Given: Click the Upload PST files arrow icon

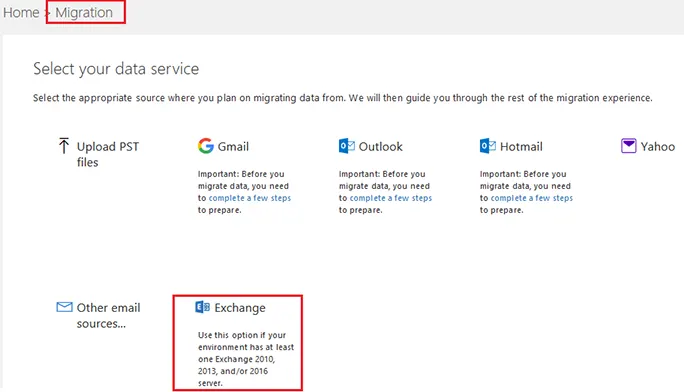Looking at the screenshot, I should click(x=64, y=146).
